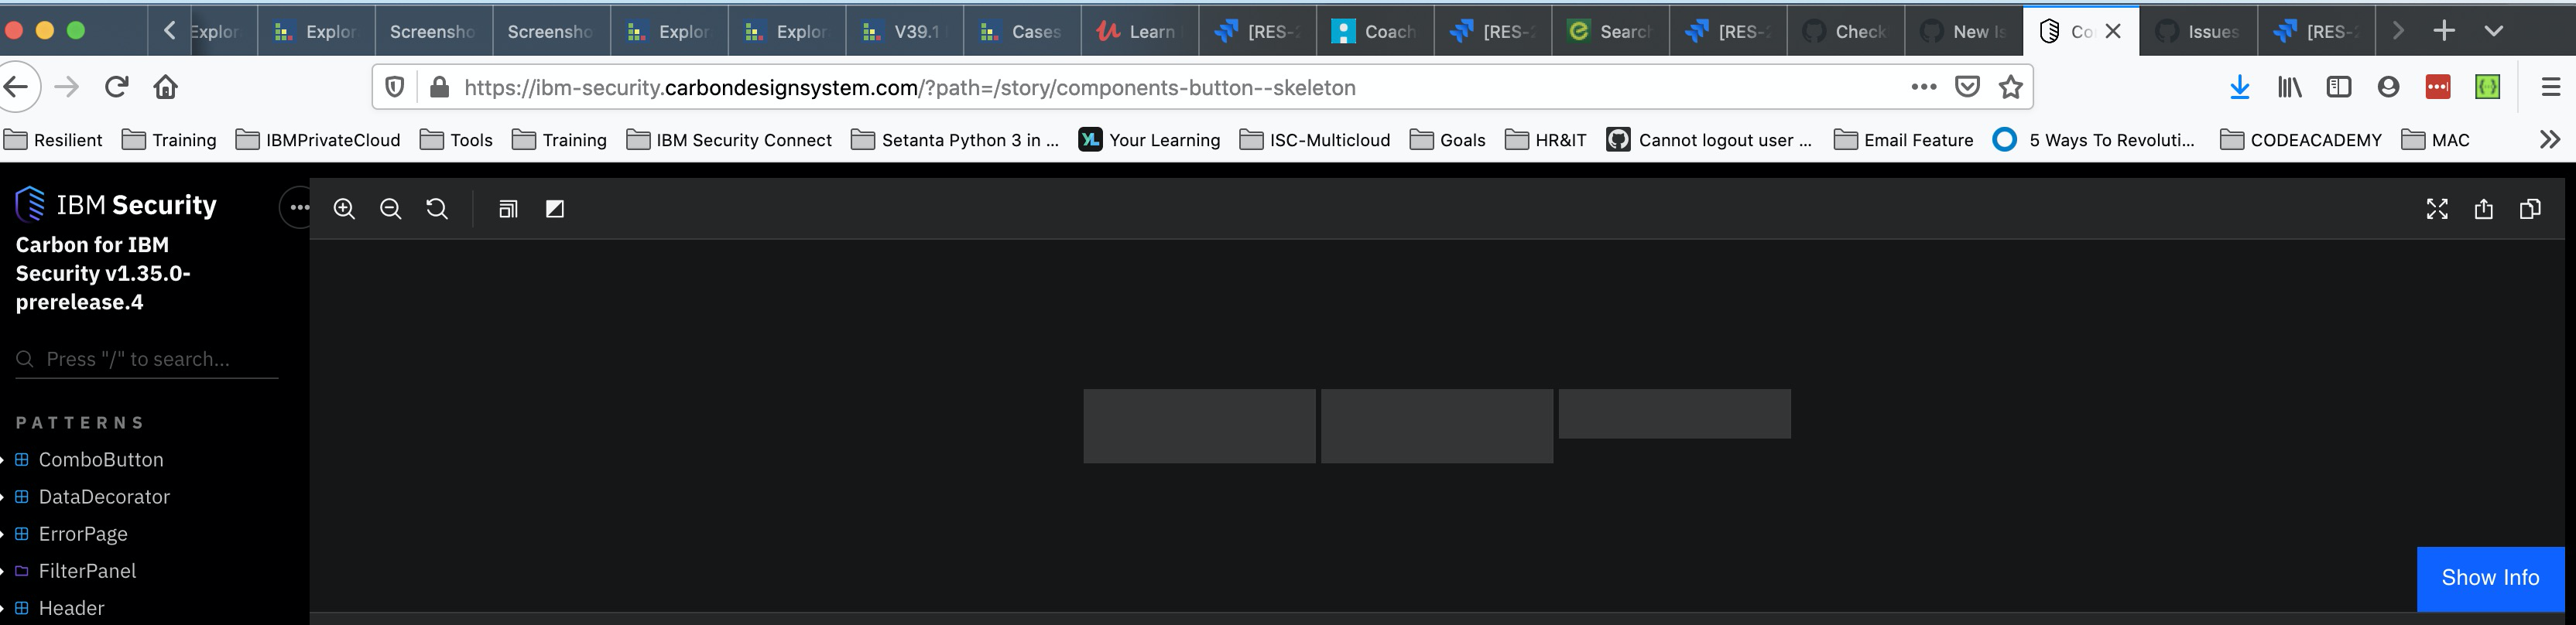Go back to the previous page
This screenshot has width=2576, height=625.
17,87
